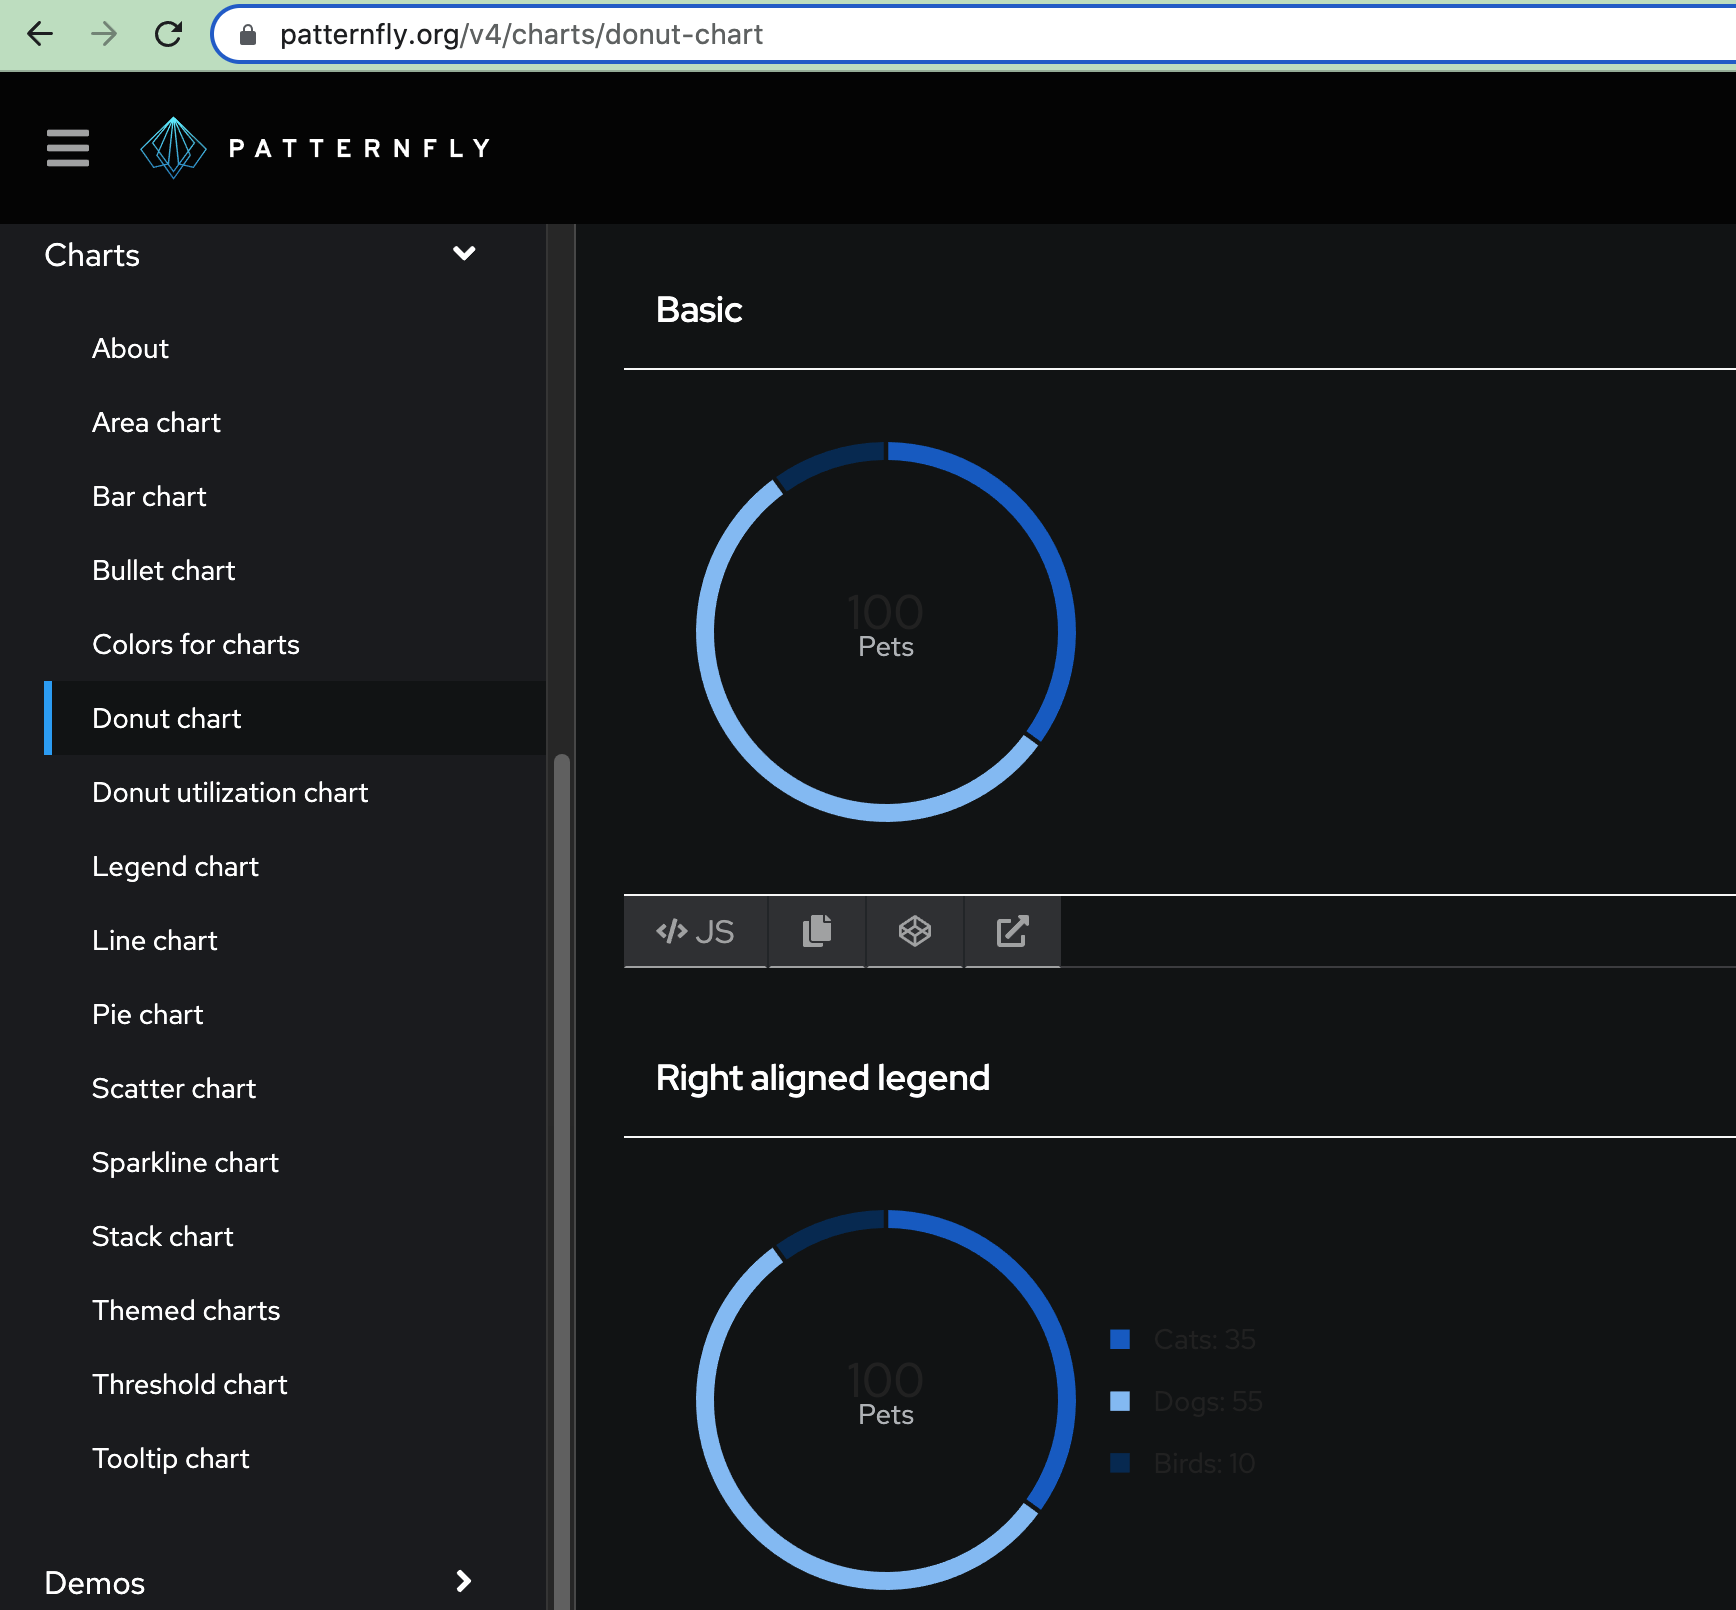
Task: Select Birds dark blue legend swatch
Action: 1120,1463
